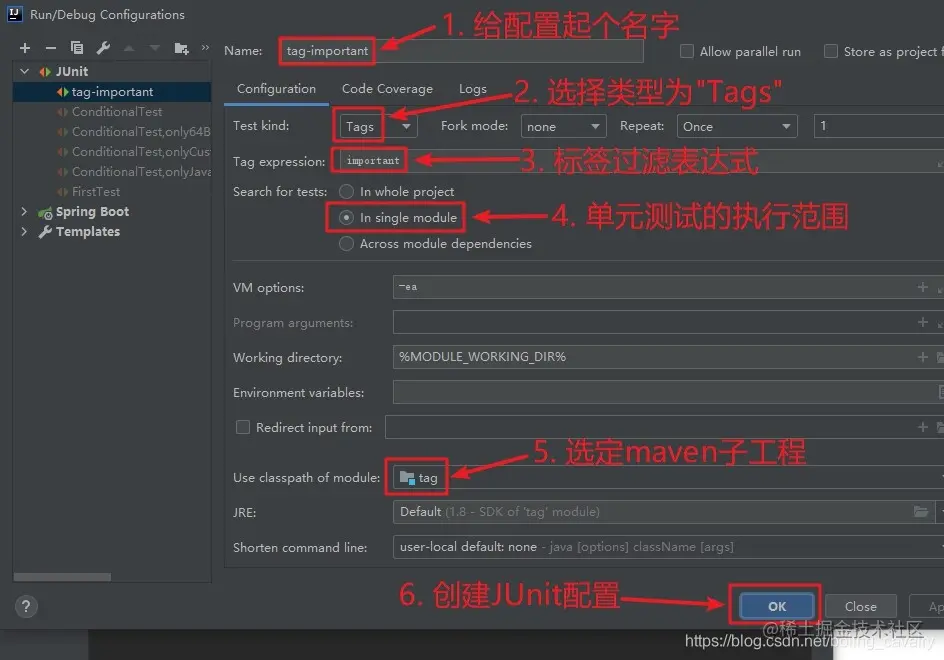Collapse the JUnit configurations group
944x660 pixels.
pos(22,71)
